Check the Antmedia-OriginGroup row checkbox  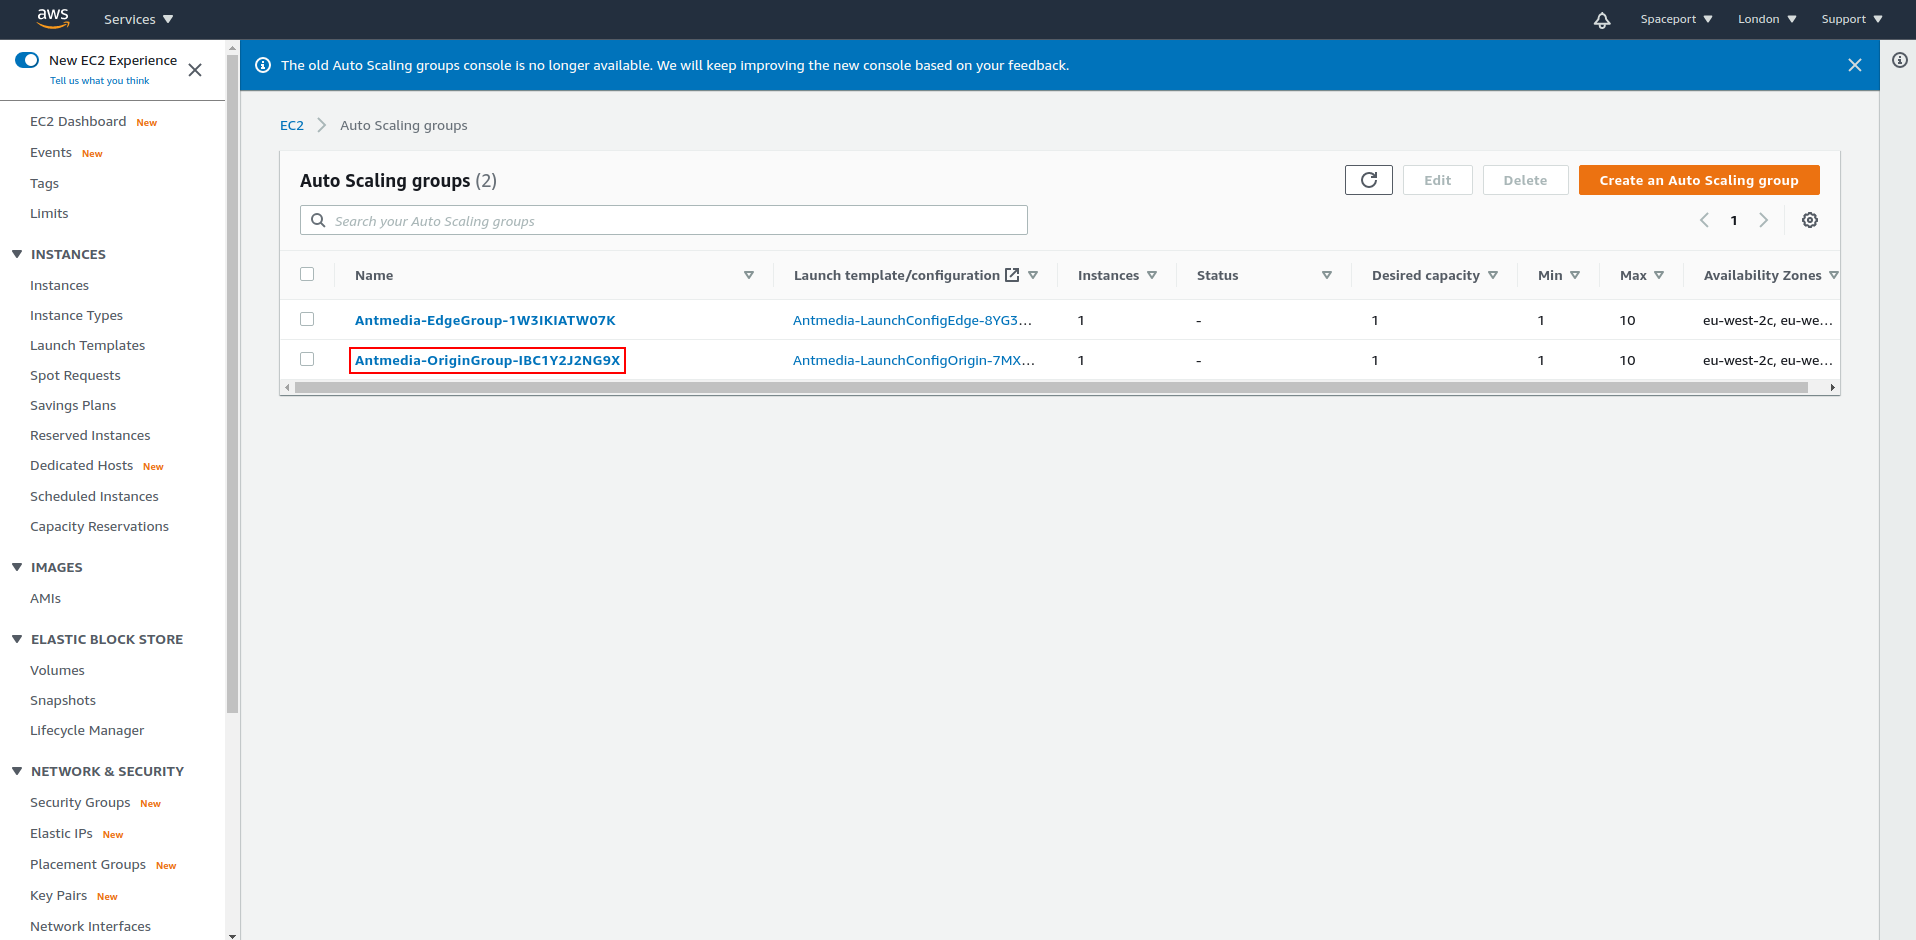[x=307, y=359]
